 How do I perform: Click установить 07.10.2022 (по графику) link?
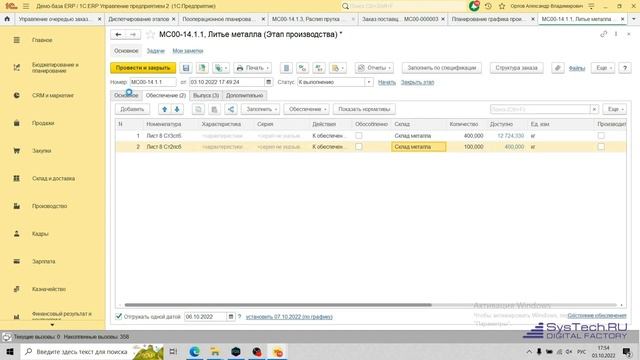coord(289,317)
